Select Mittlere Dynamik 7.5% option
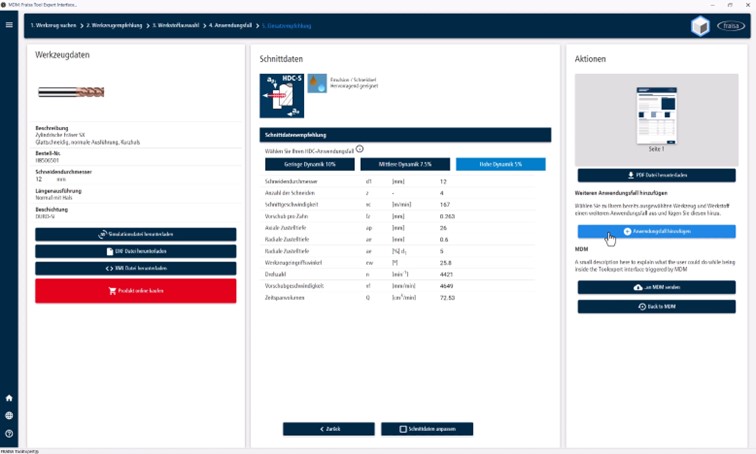This screenshot has height=454, width=756. (405, 164)
